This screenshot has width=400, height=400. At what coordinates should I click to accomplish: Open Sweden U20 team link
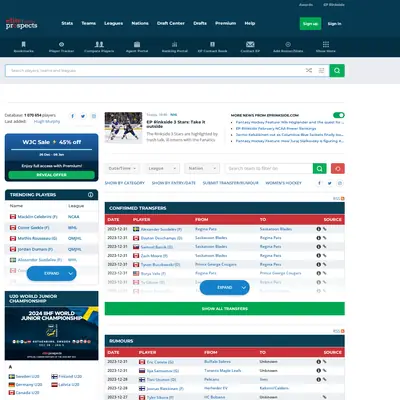pos(28,376)
